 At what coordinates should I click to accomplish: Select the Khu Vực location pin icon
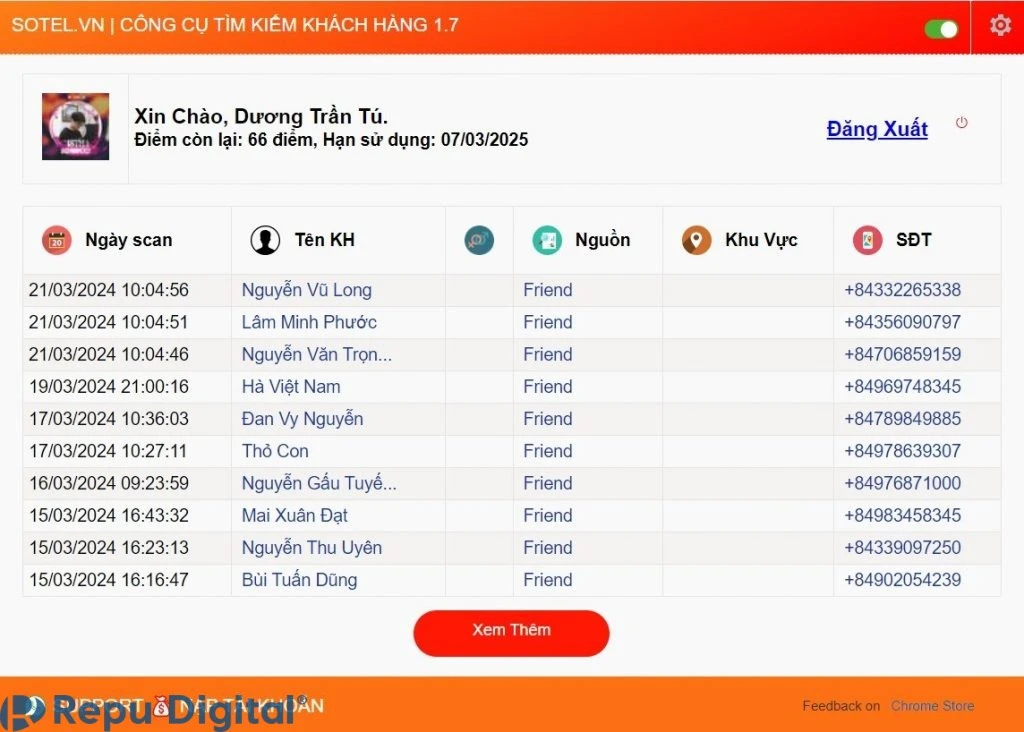tap(696, 240)
